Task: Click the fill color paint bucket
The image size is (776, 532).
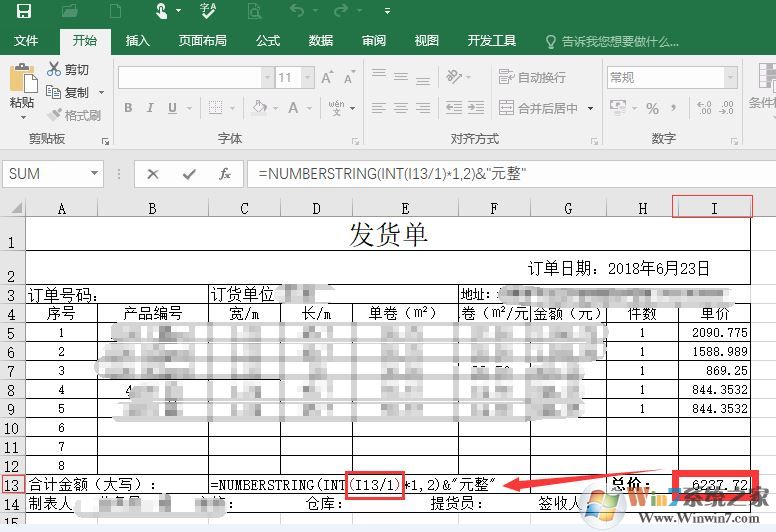Action: coord(259,107)
